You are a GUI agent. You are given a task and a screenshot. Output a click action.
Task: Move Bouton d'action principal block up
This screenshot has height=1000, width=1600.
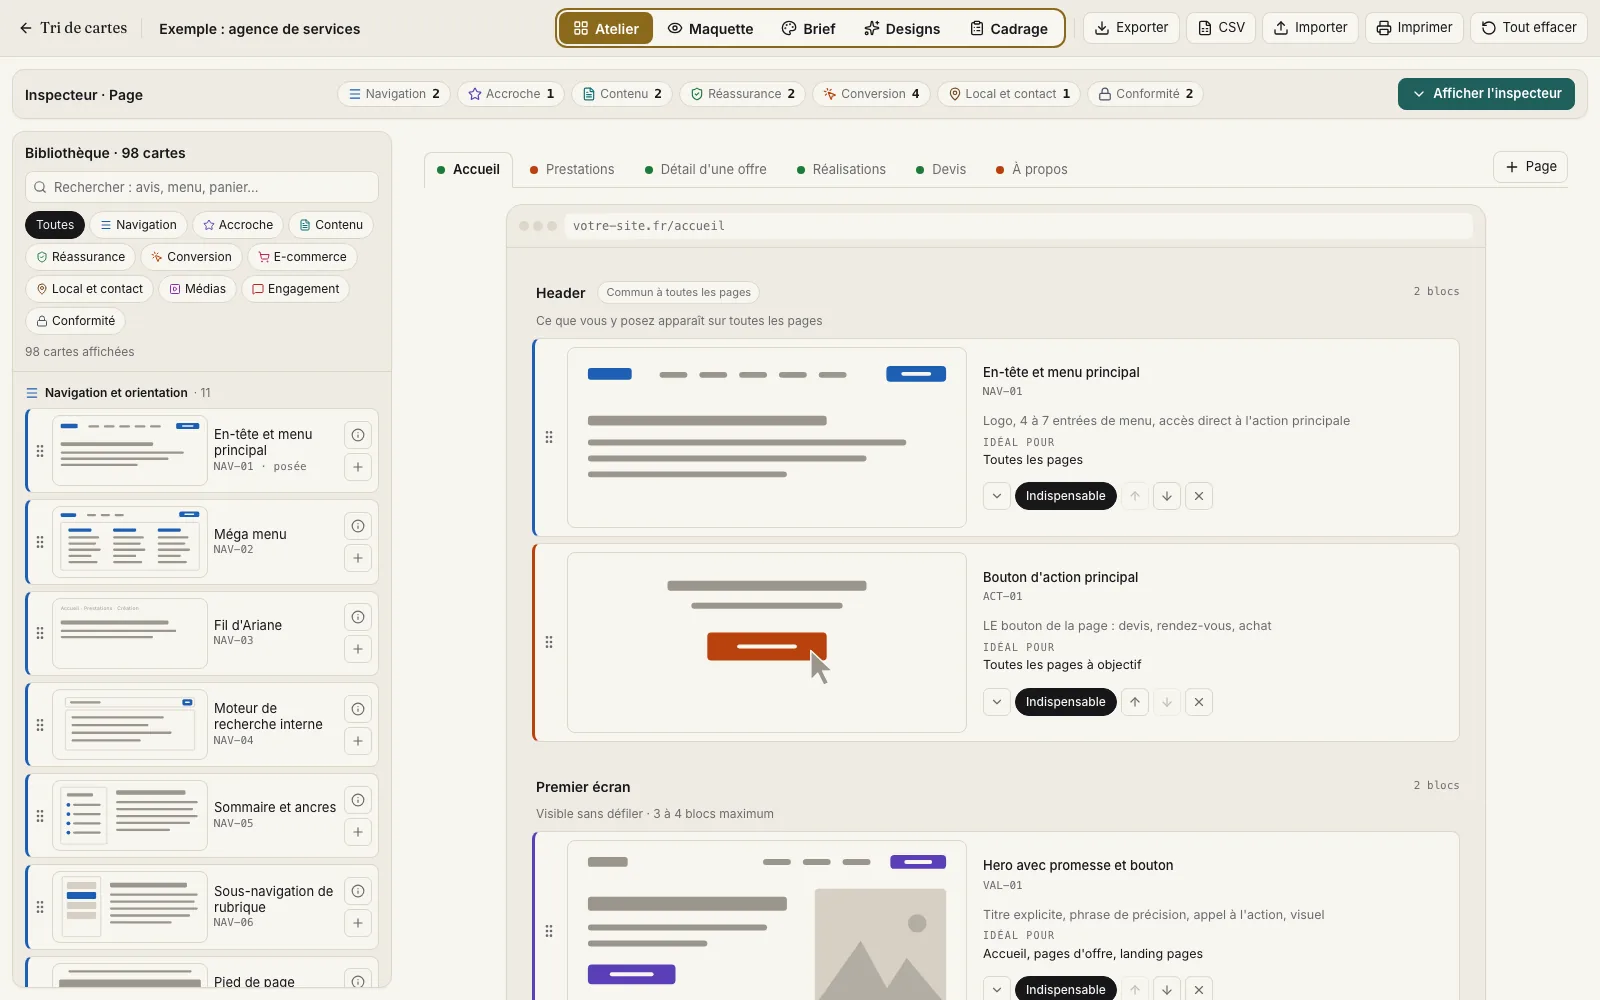coord(1135,702)
